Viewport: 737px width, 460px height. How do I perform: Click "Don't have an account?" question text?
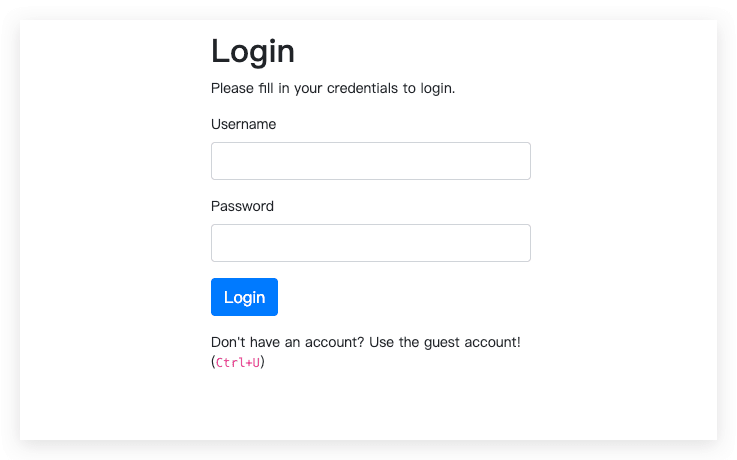click(x=287, y=342)
